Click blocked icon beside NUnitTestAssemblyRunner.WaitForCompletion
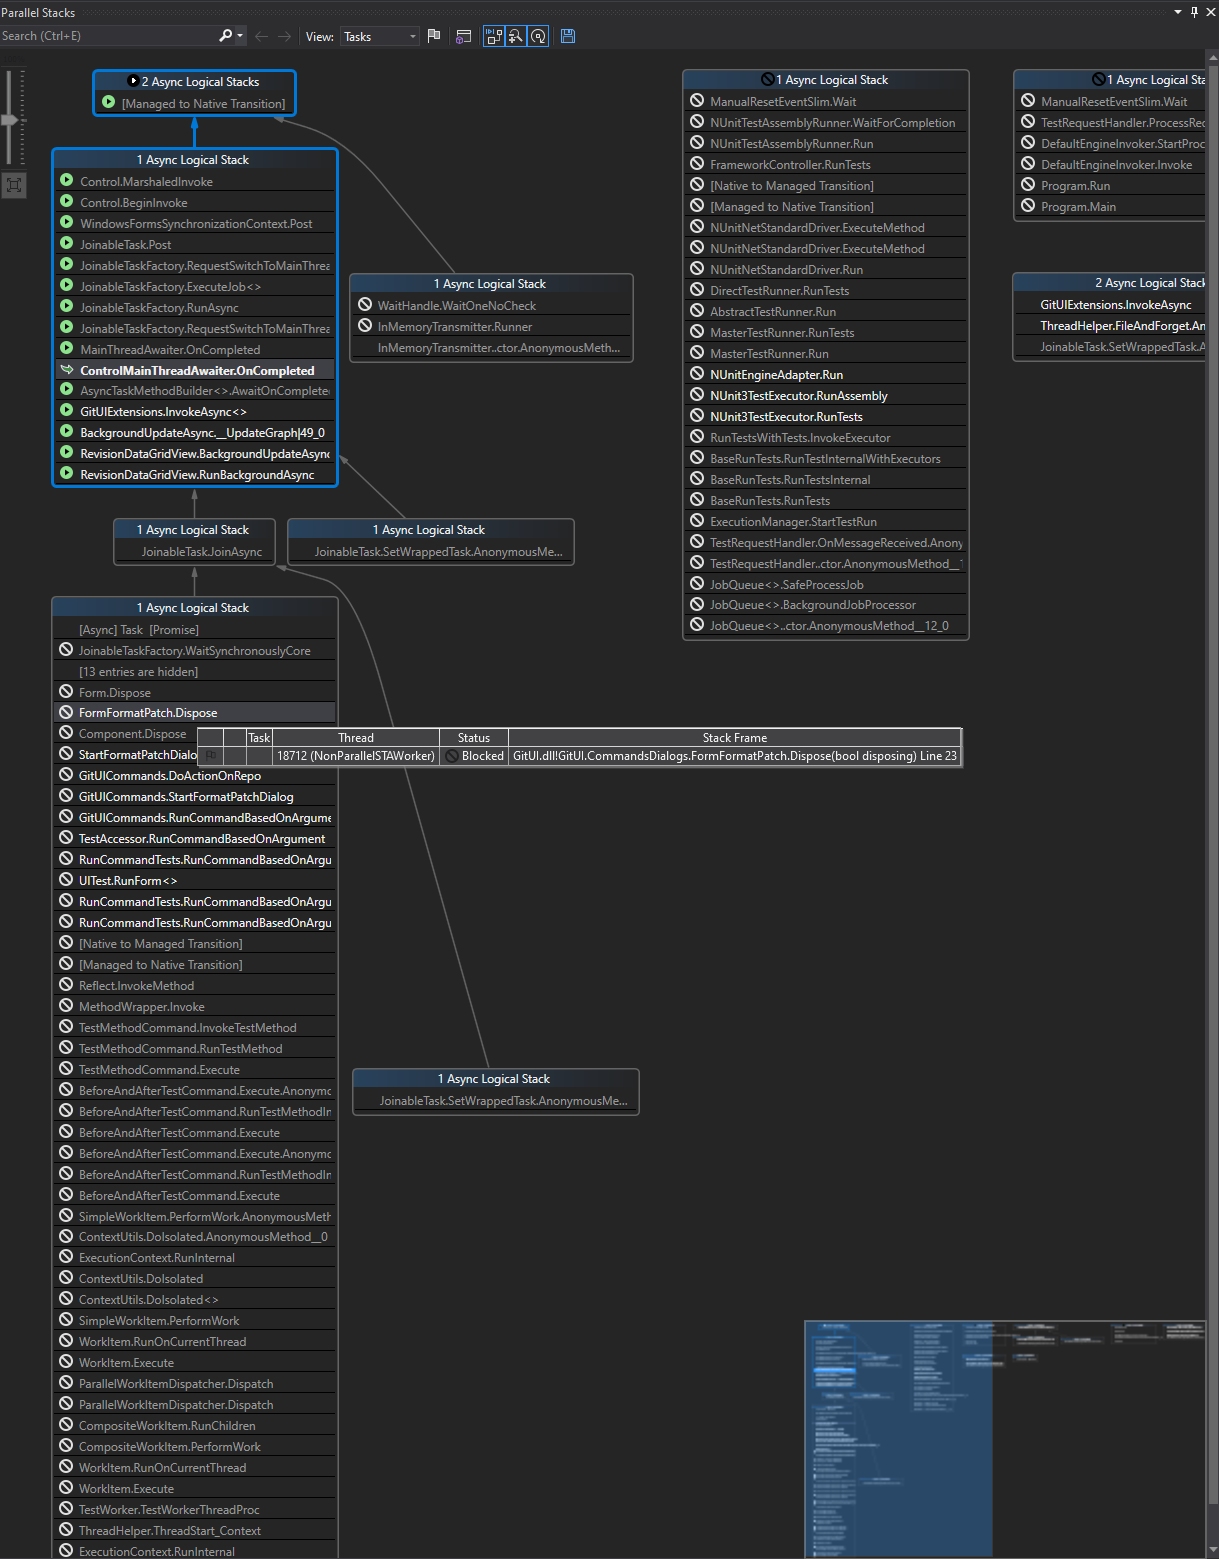This screenshot has height=1559, width=1219. [697, 122]
